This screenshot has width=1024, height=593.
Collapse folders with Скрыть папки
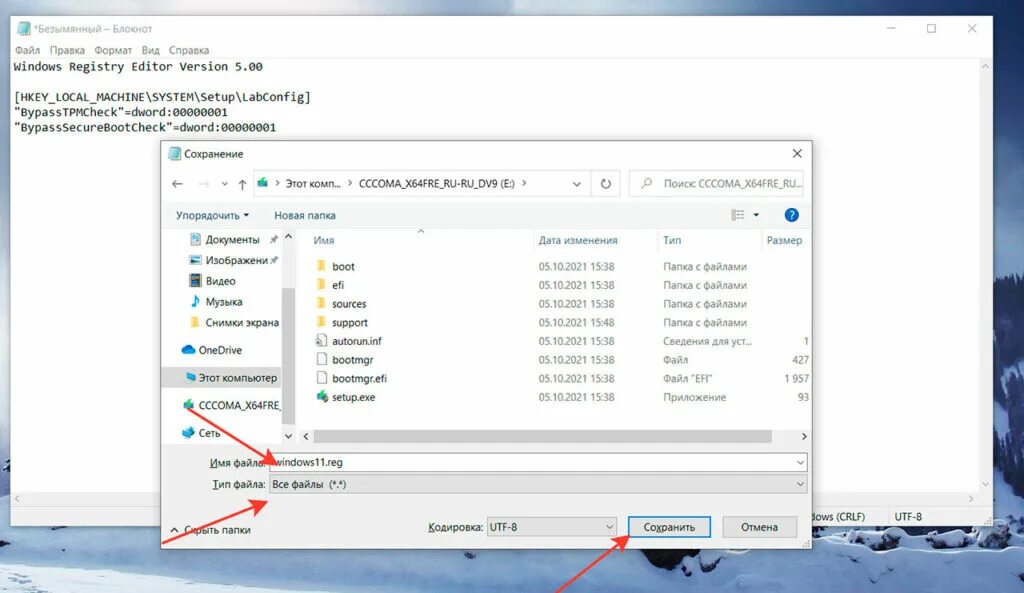210,530
